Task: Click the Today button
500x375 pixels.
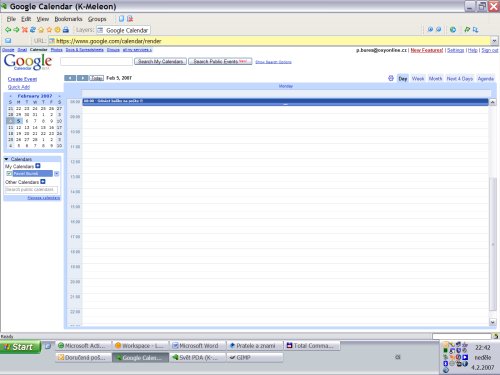Action: (96, 78)
